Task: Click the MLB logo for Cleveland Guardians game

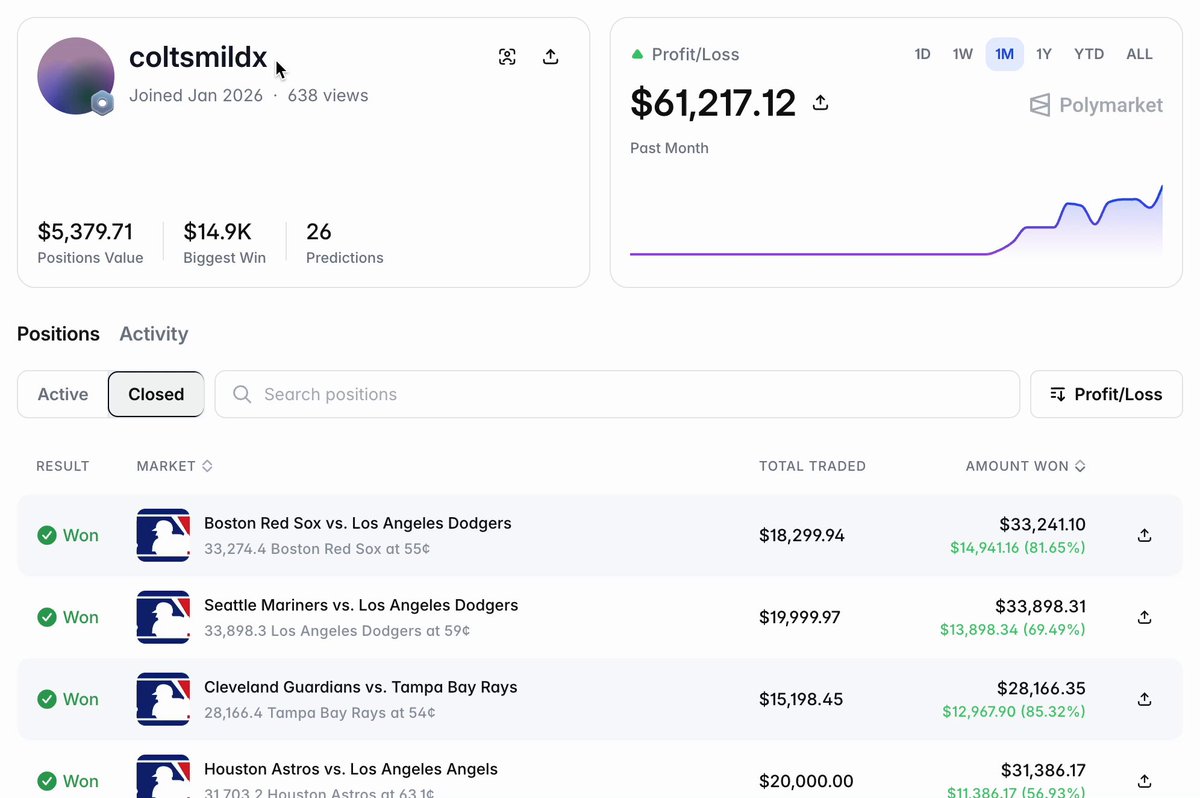Action: 163,699
